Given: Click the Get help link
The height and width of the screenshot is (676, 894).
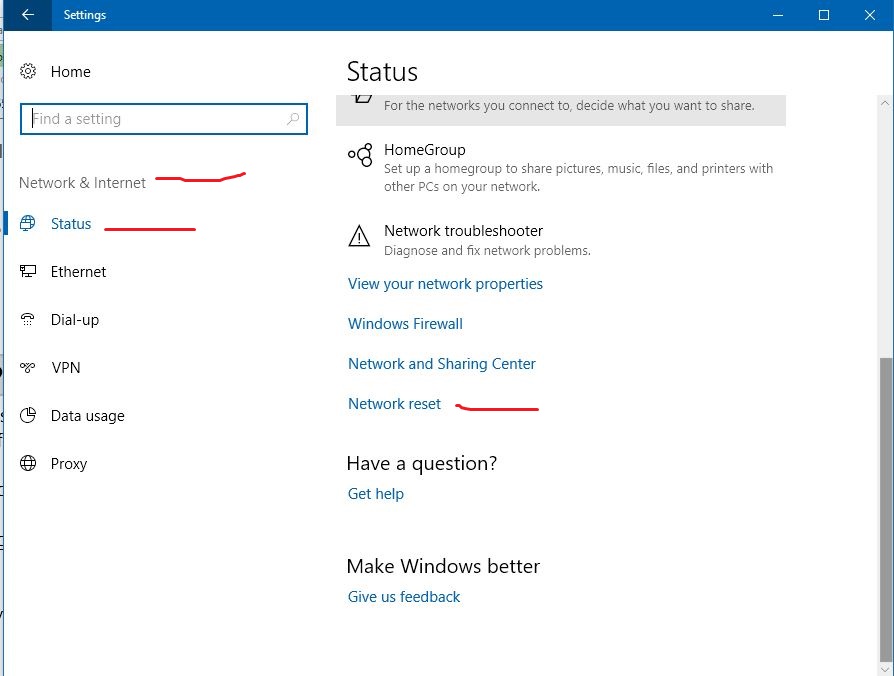Looking at the screenshot, I should click(376, 494).
